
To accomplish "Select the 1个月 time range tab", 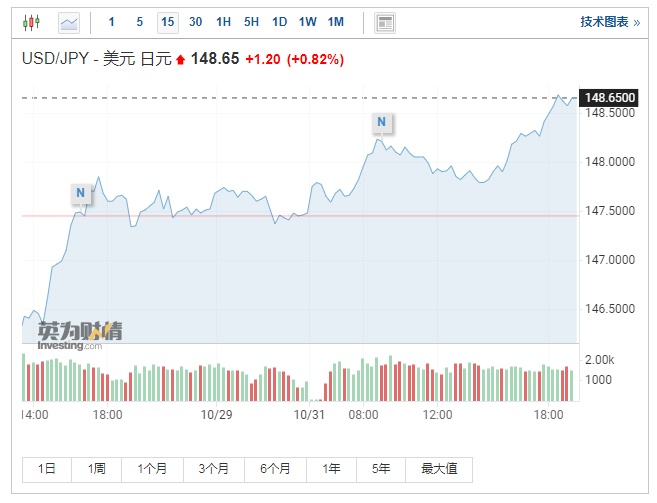I will [154, 469].
